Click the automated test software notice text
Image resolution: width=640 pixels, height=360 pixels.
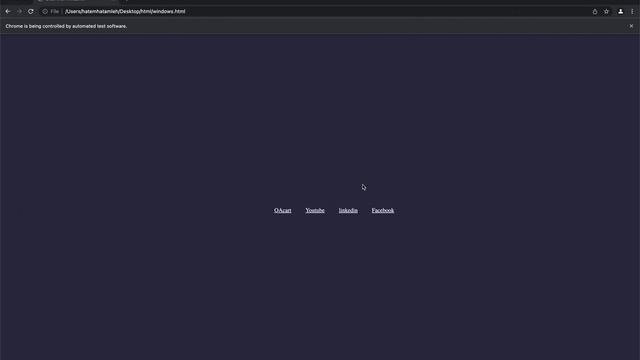[66, 26]
